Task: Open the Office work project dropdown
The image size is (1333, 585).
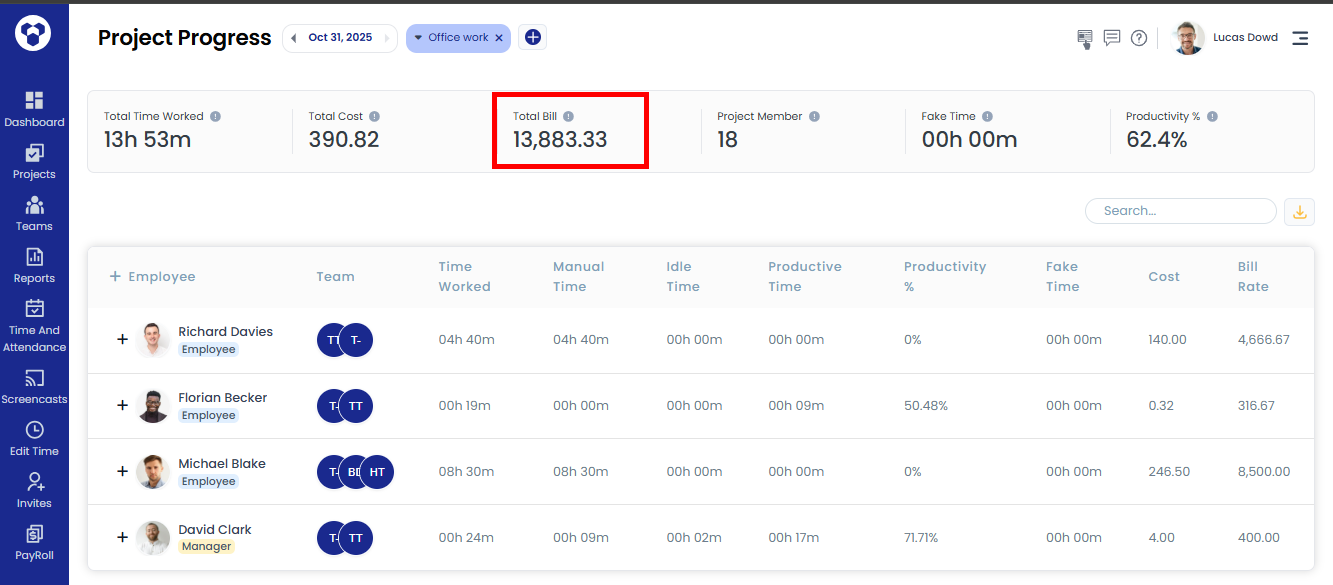Action: click(419, 38)
